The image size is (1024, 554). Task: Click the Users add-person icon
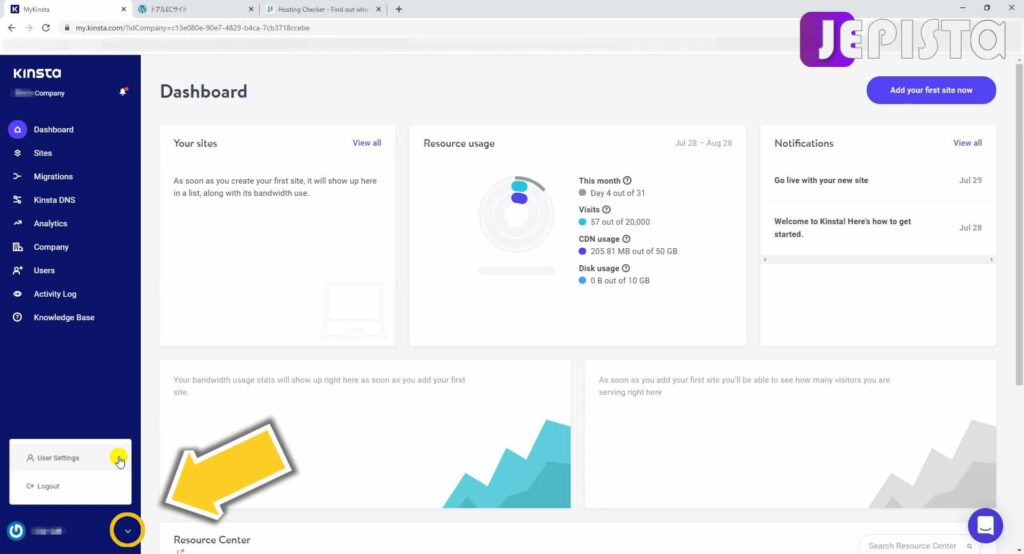coord(17,270)
